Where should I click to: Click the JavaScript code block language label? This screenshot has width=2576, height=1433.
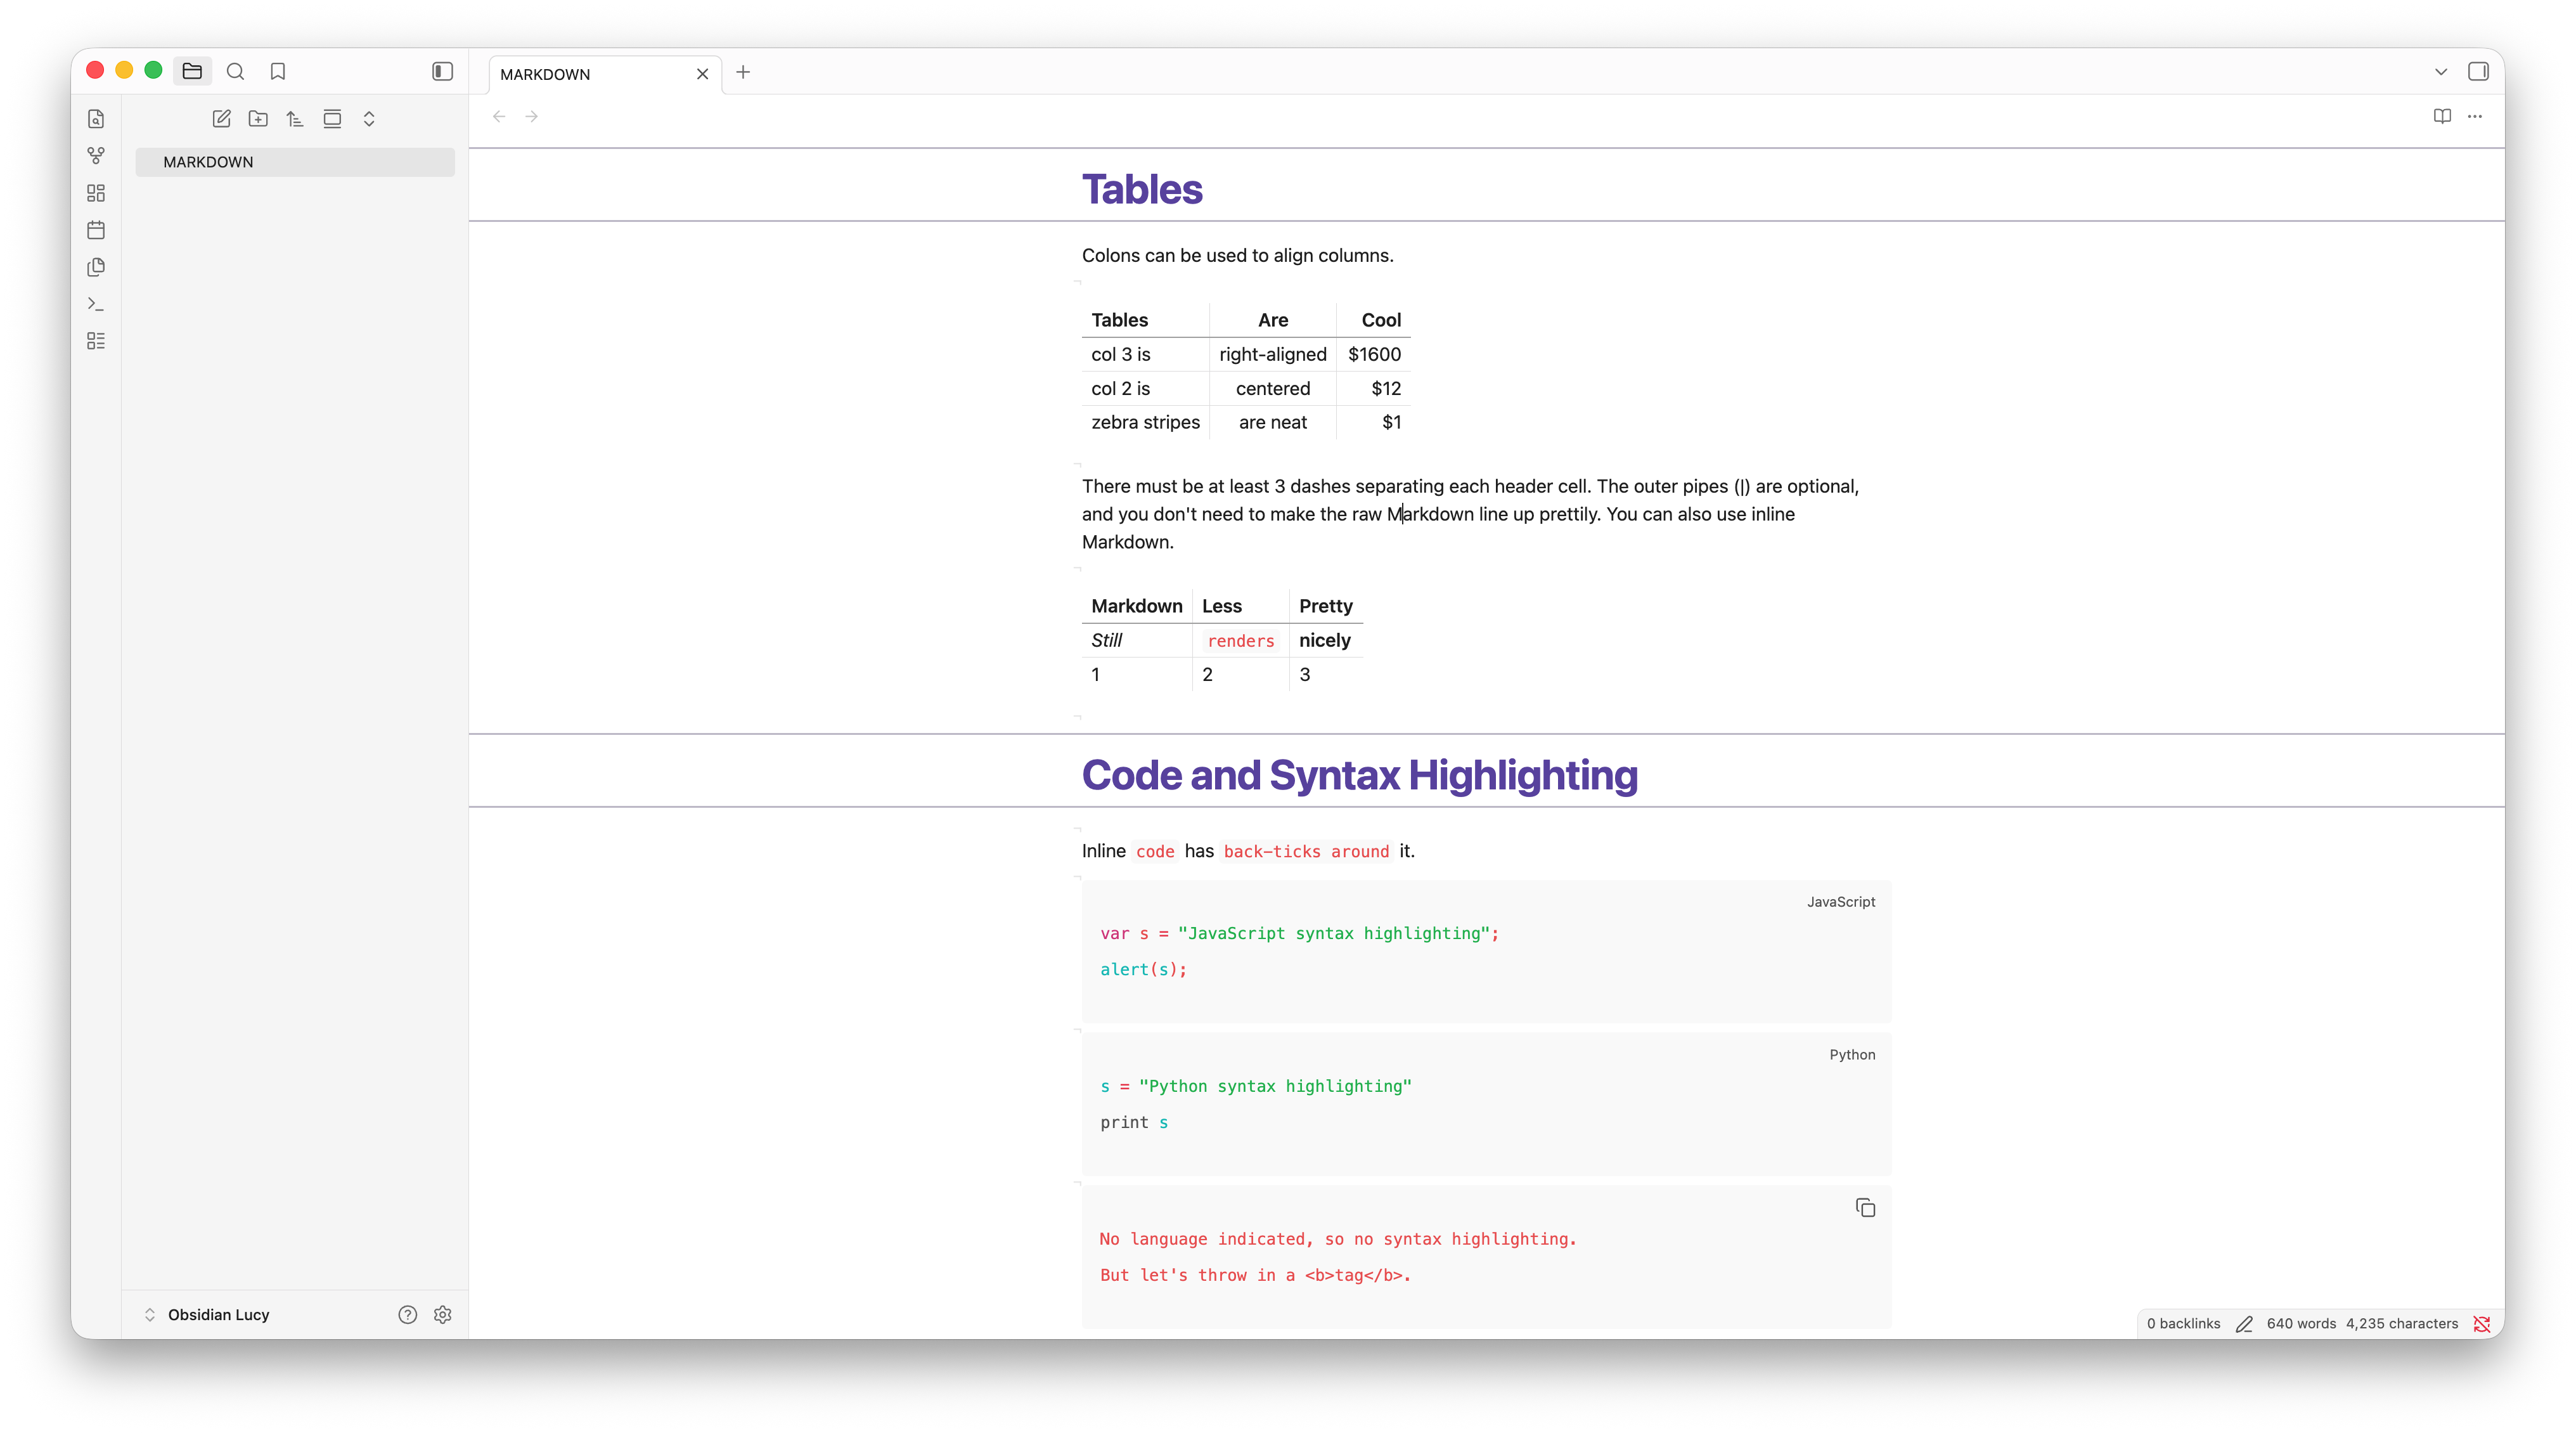pos(1841,901)
